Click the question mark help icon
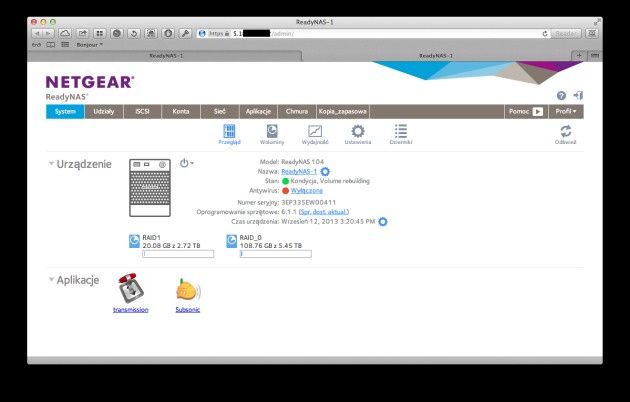Screen dimensions: 630x402 pyautogui.click(x=561, y=96)
